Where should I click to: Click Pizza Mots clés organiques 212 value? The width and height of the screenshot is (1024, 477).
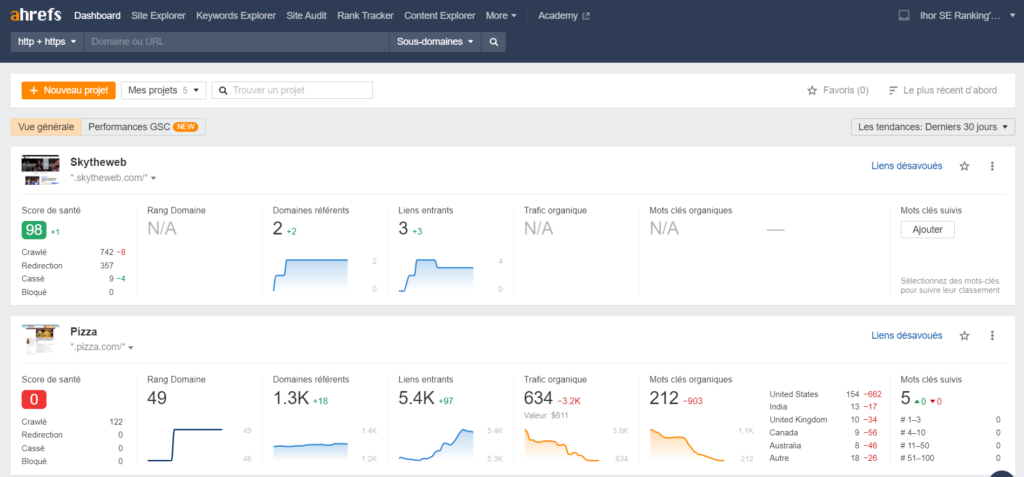coord(664,398)
